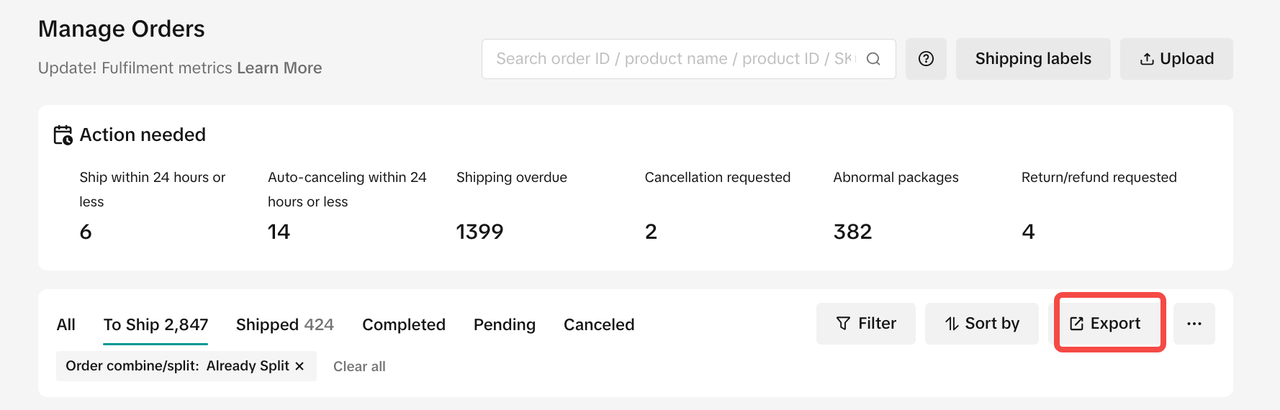The height and width of the screenshot is (410, 1280).
Task: Click the Action needed calendar icon
Action: (x=63, y=135)
